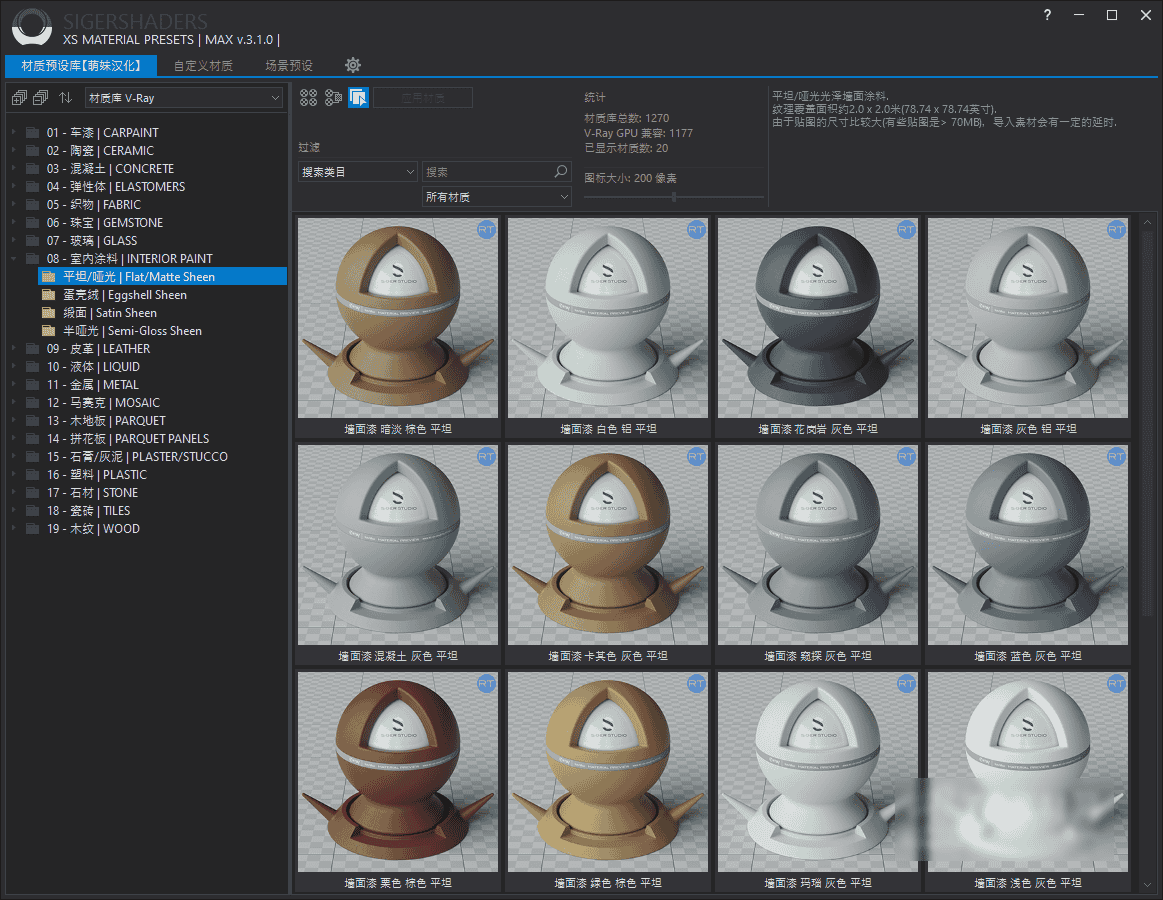Click the RT badge on 墙面漆 栗色 棕色 平坦
Viewport: 1163px width, 900px height.
point(487,684)
